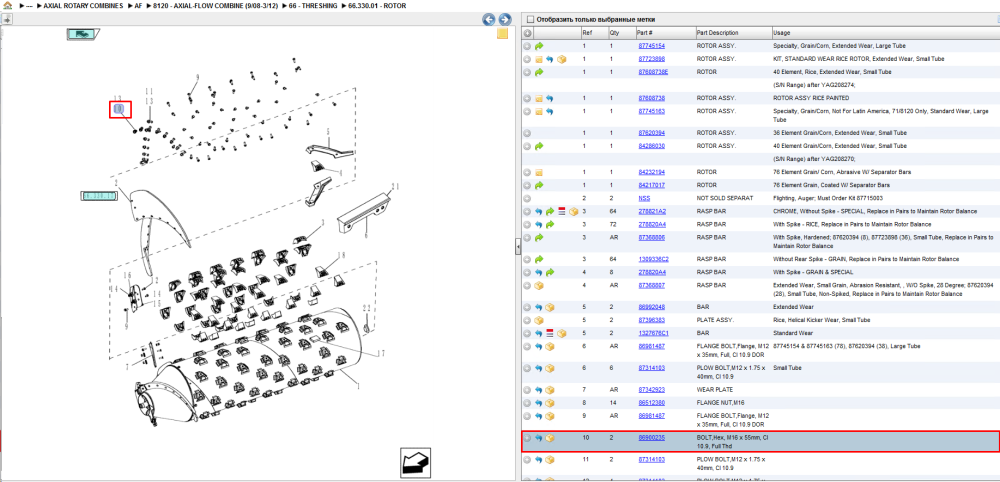Screen dimensions: 1000x482
Task: Click blue arrow icon for part 86512380
Action: coord(539,403)
